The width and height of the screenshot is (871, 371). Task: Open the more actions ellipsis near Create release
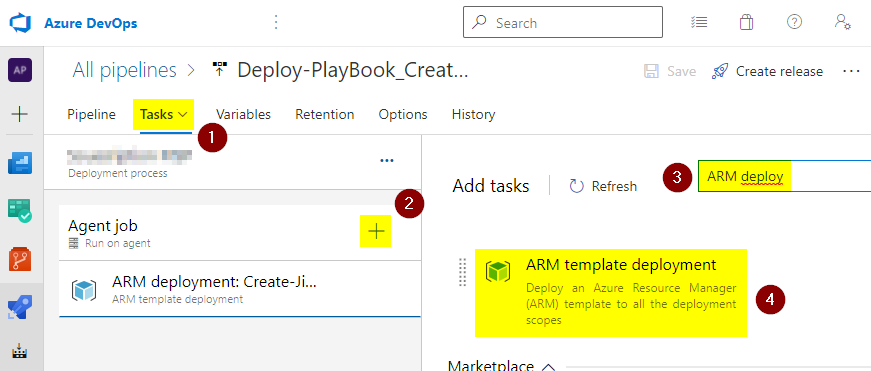point(851,72)
